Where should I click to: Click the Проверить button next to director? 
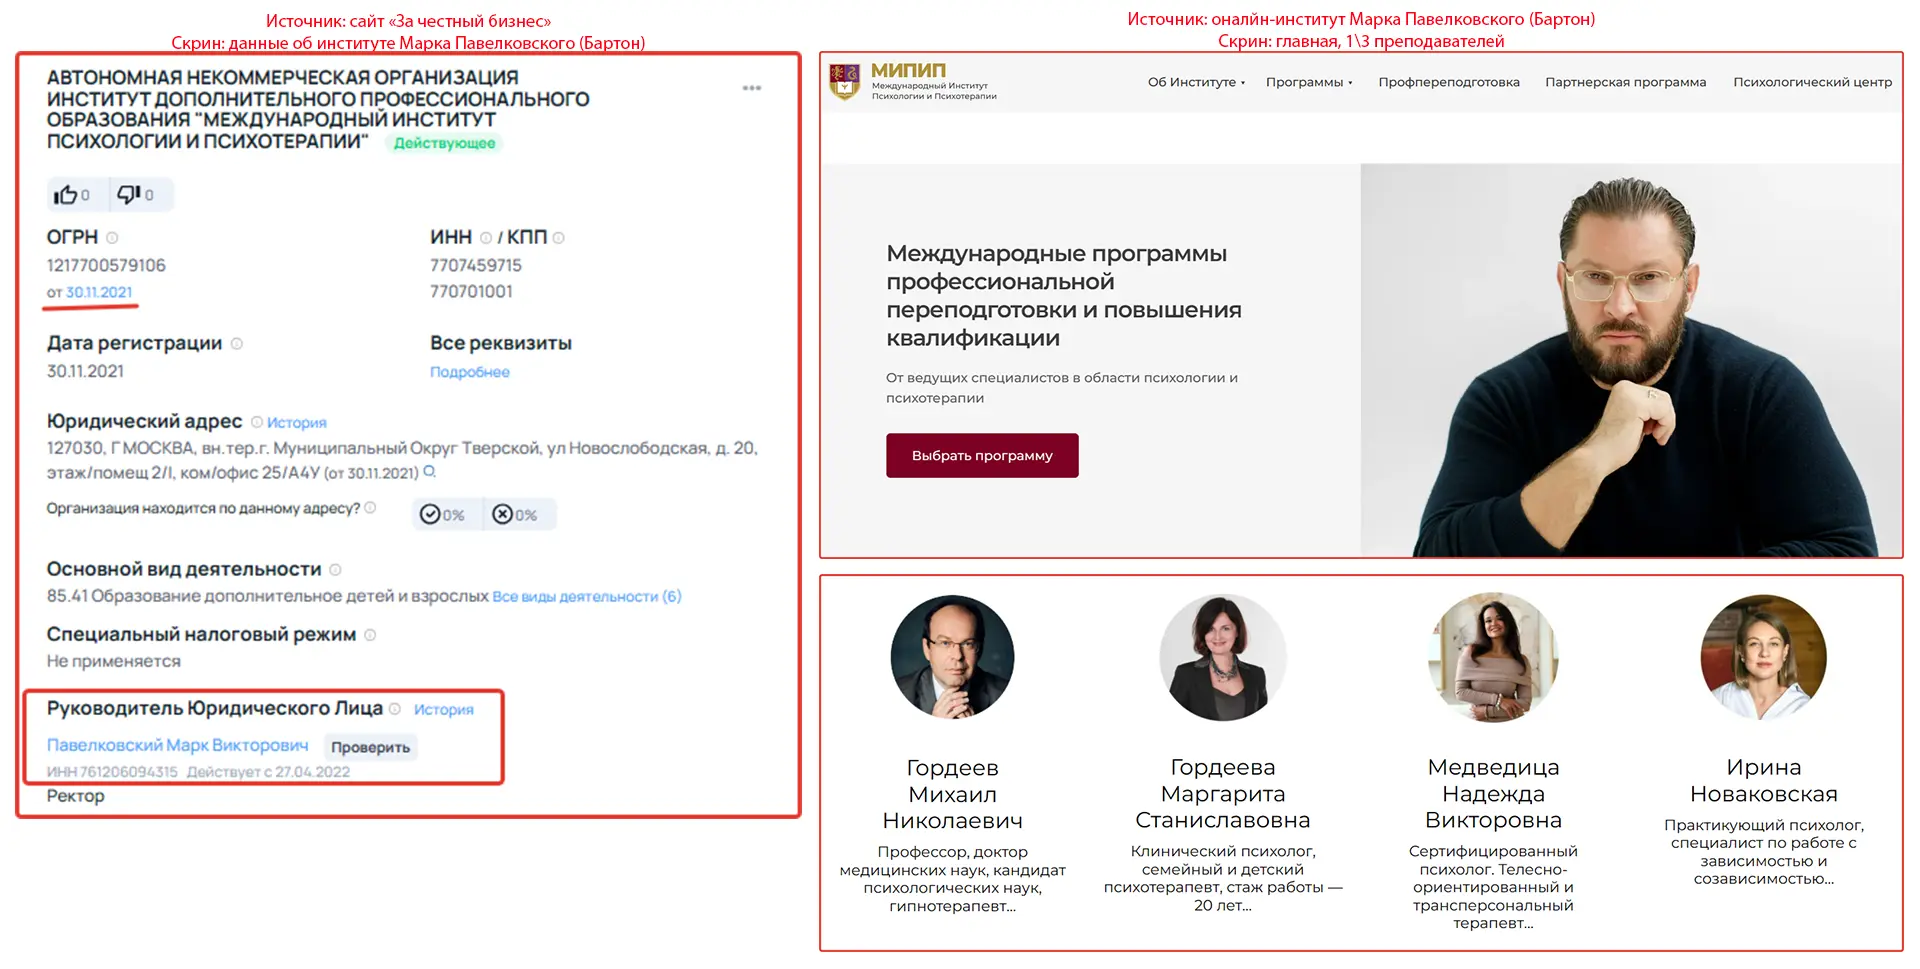371,747
